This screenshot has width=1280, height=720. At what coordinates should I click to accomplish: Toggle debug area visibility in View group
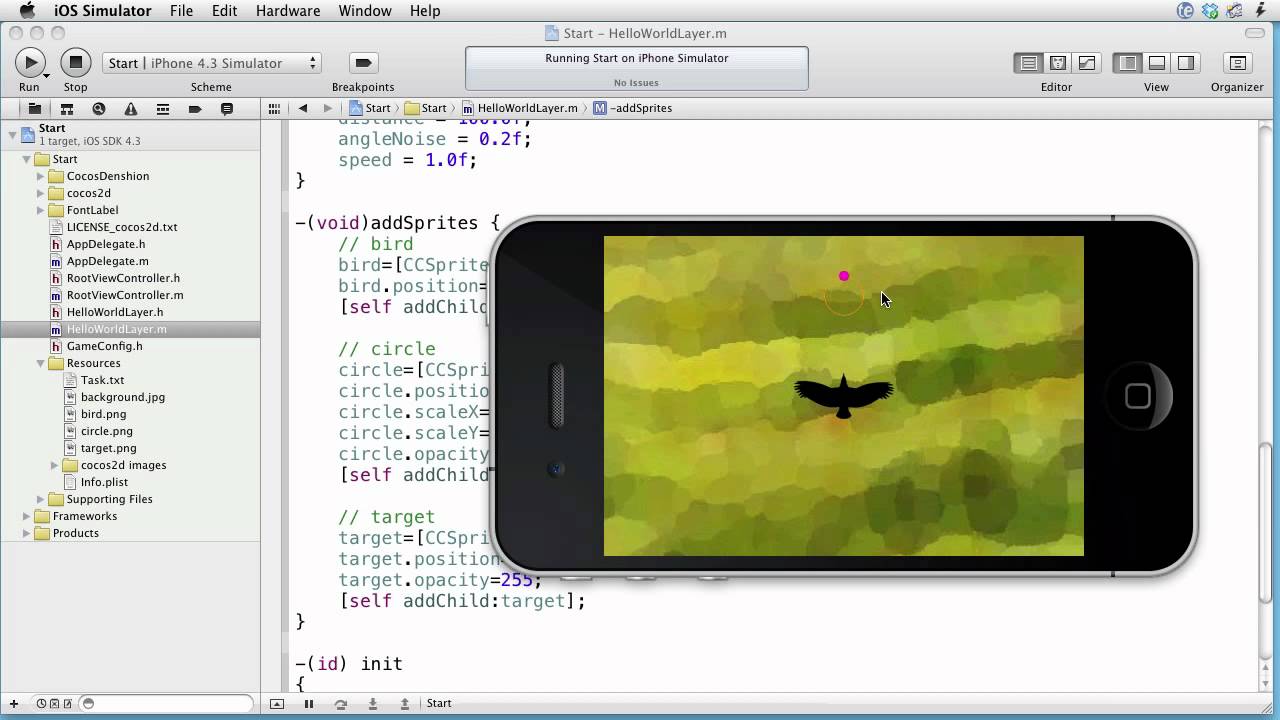pyautogui.click(x=1157, y=63)
